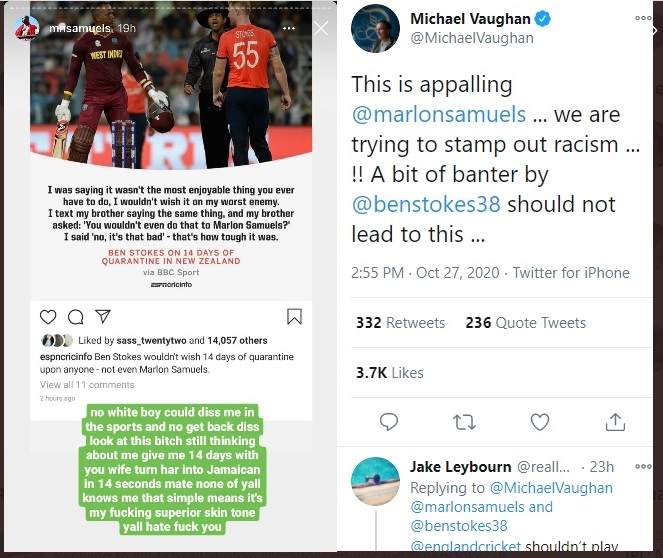This screenshot has width=663, height=558.
Task: Share the Instagram post with paper plane icon
Action: (103, 316)
